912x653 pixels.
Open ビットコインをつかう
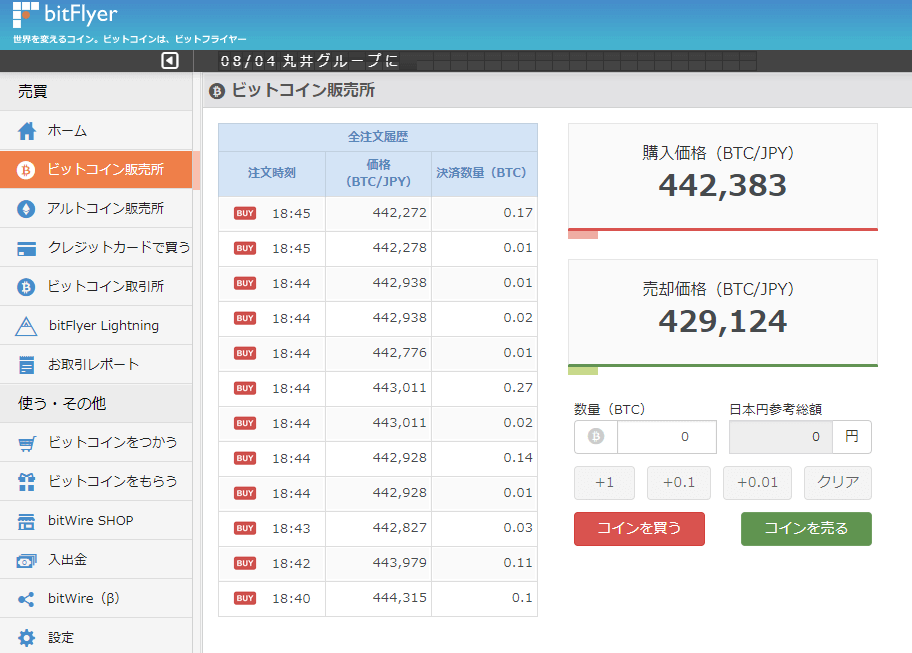[96, 442]
